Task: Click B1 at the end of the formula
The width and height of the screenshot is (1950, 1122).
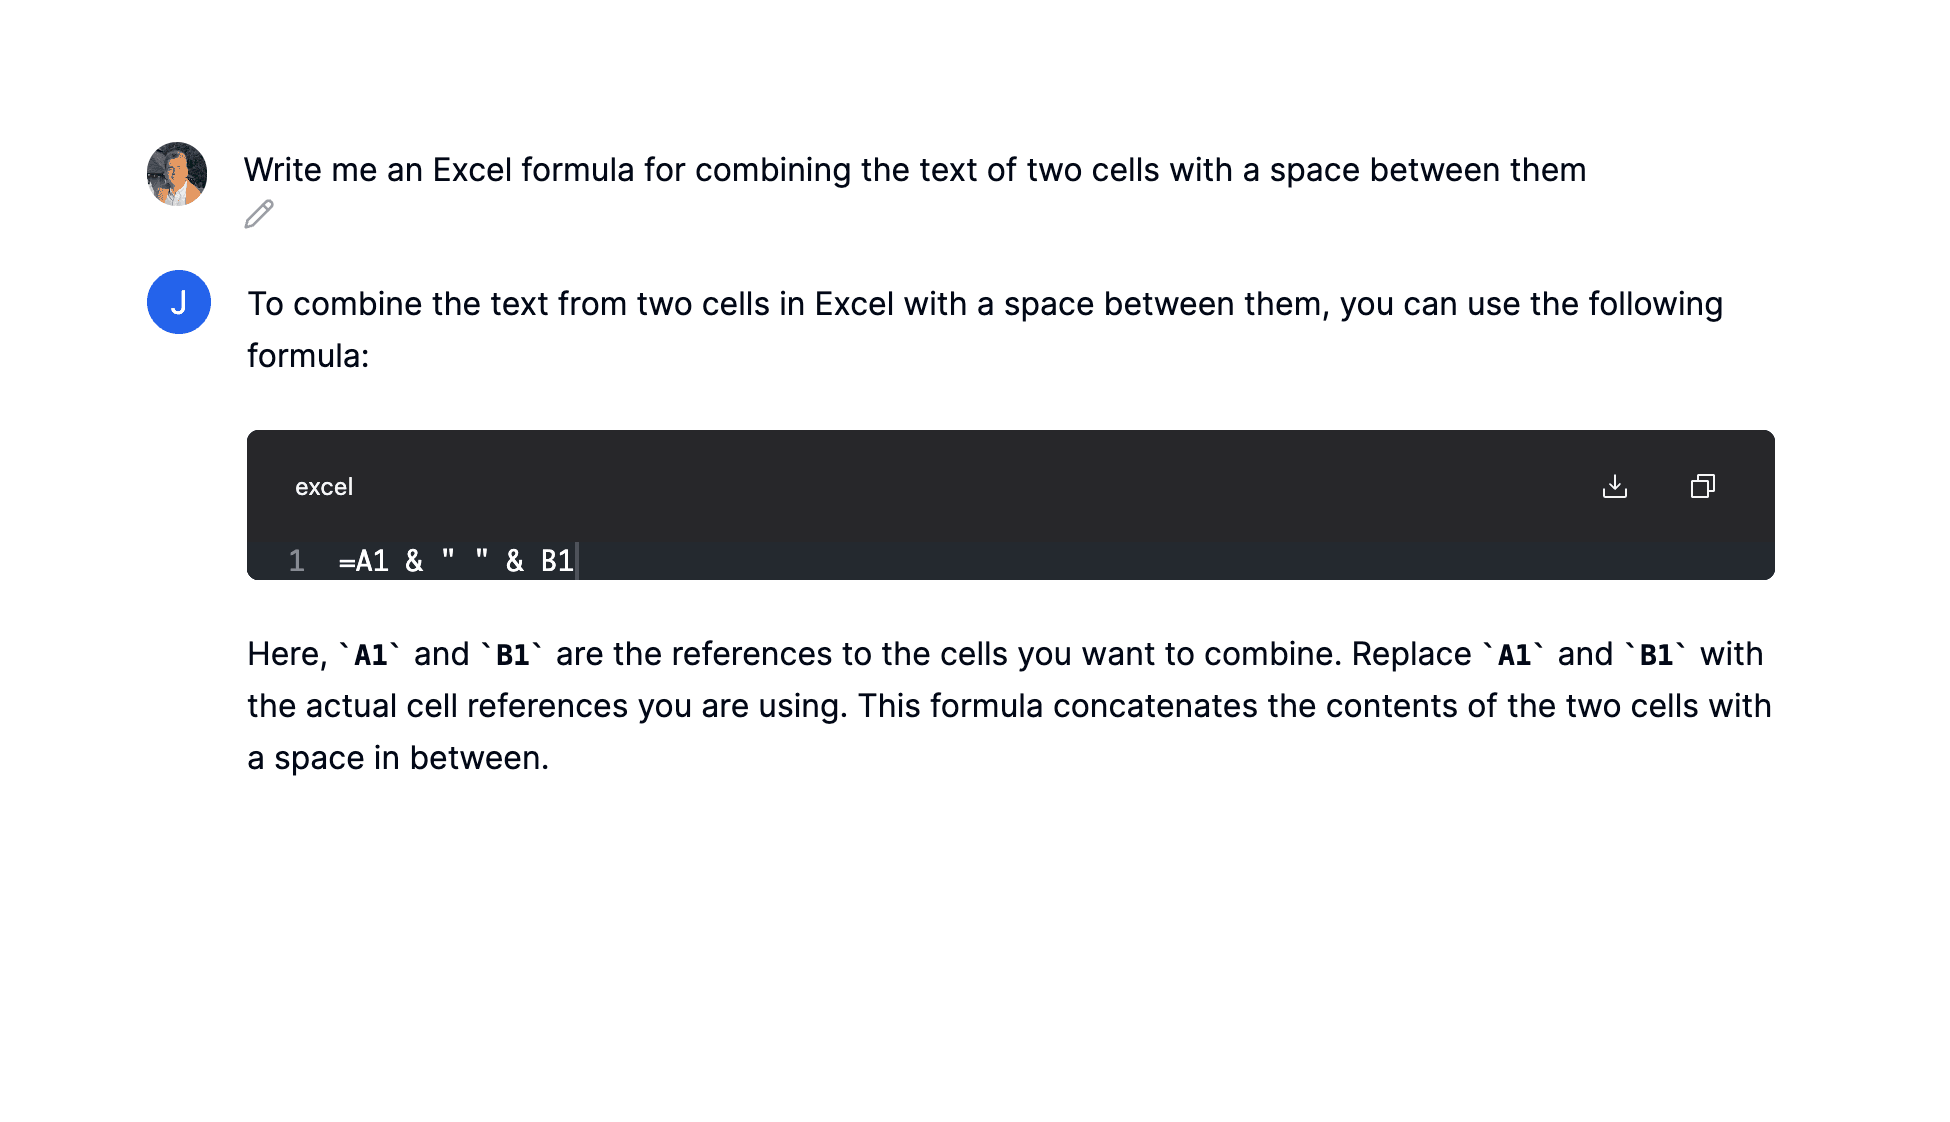Action: click(557, 560)
